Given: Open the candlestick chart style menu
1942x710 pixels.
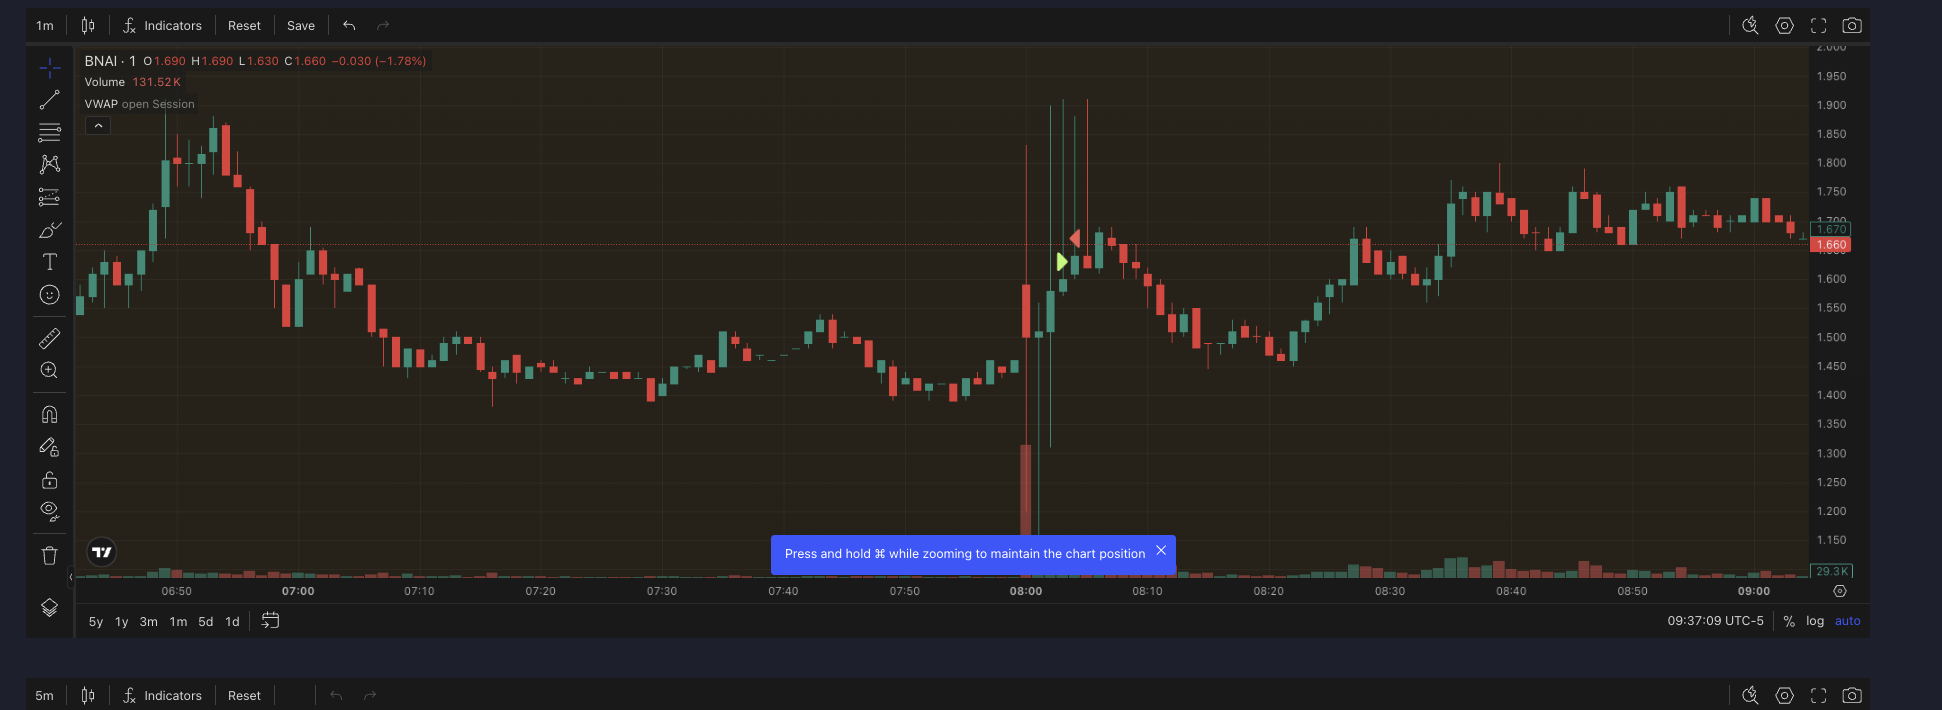Looking at the screenshot, I should [88, 26].
